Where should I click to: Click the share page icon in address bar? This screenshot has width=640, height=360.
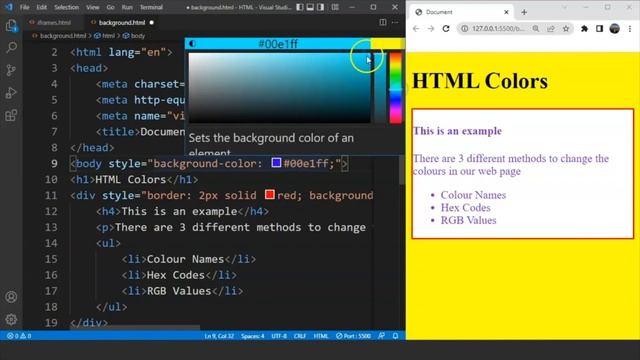tap(551, 29)
